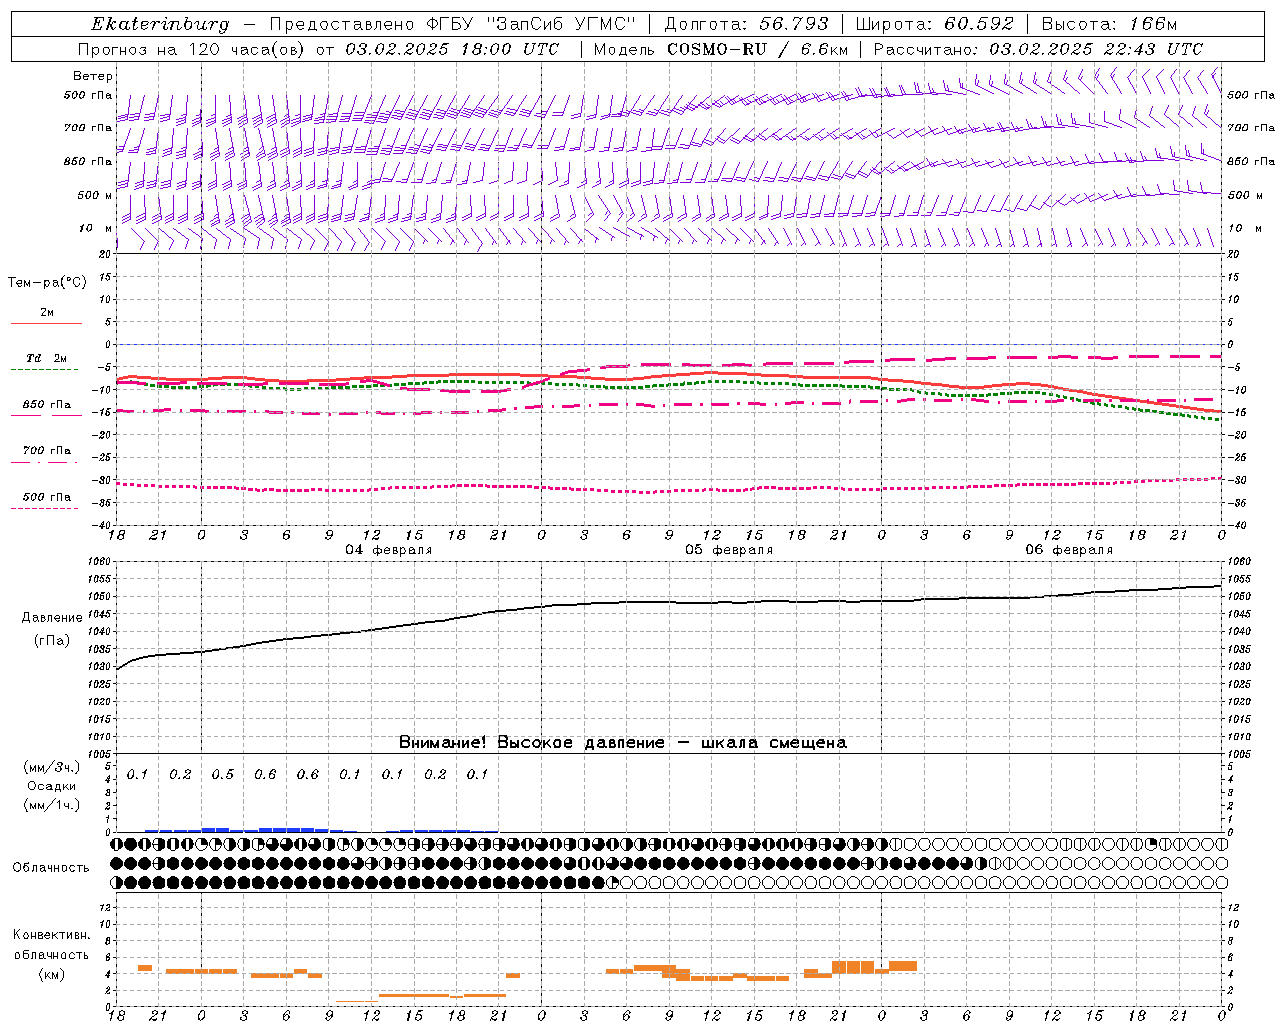Click the 'Ветер' wind panel label
This screenshot has width=1280, height=1024.
pyautogui.click(x=93, y=76)
